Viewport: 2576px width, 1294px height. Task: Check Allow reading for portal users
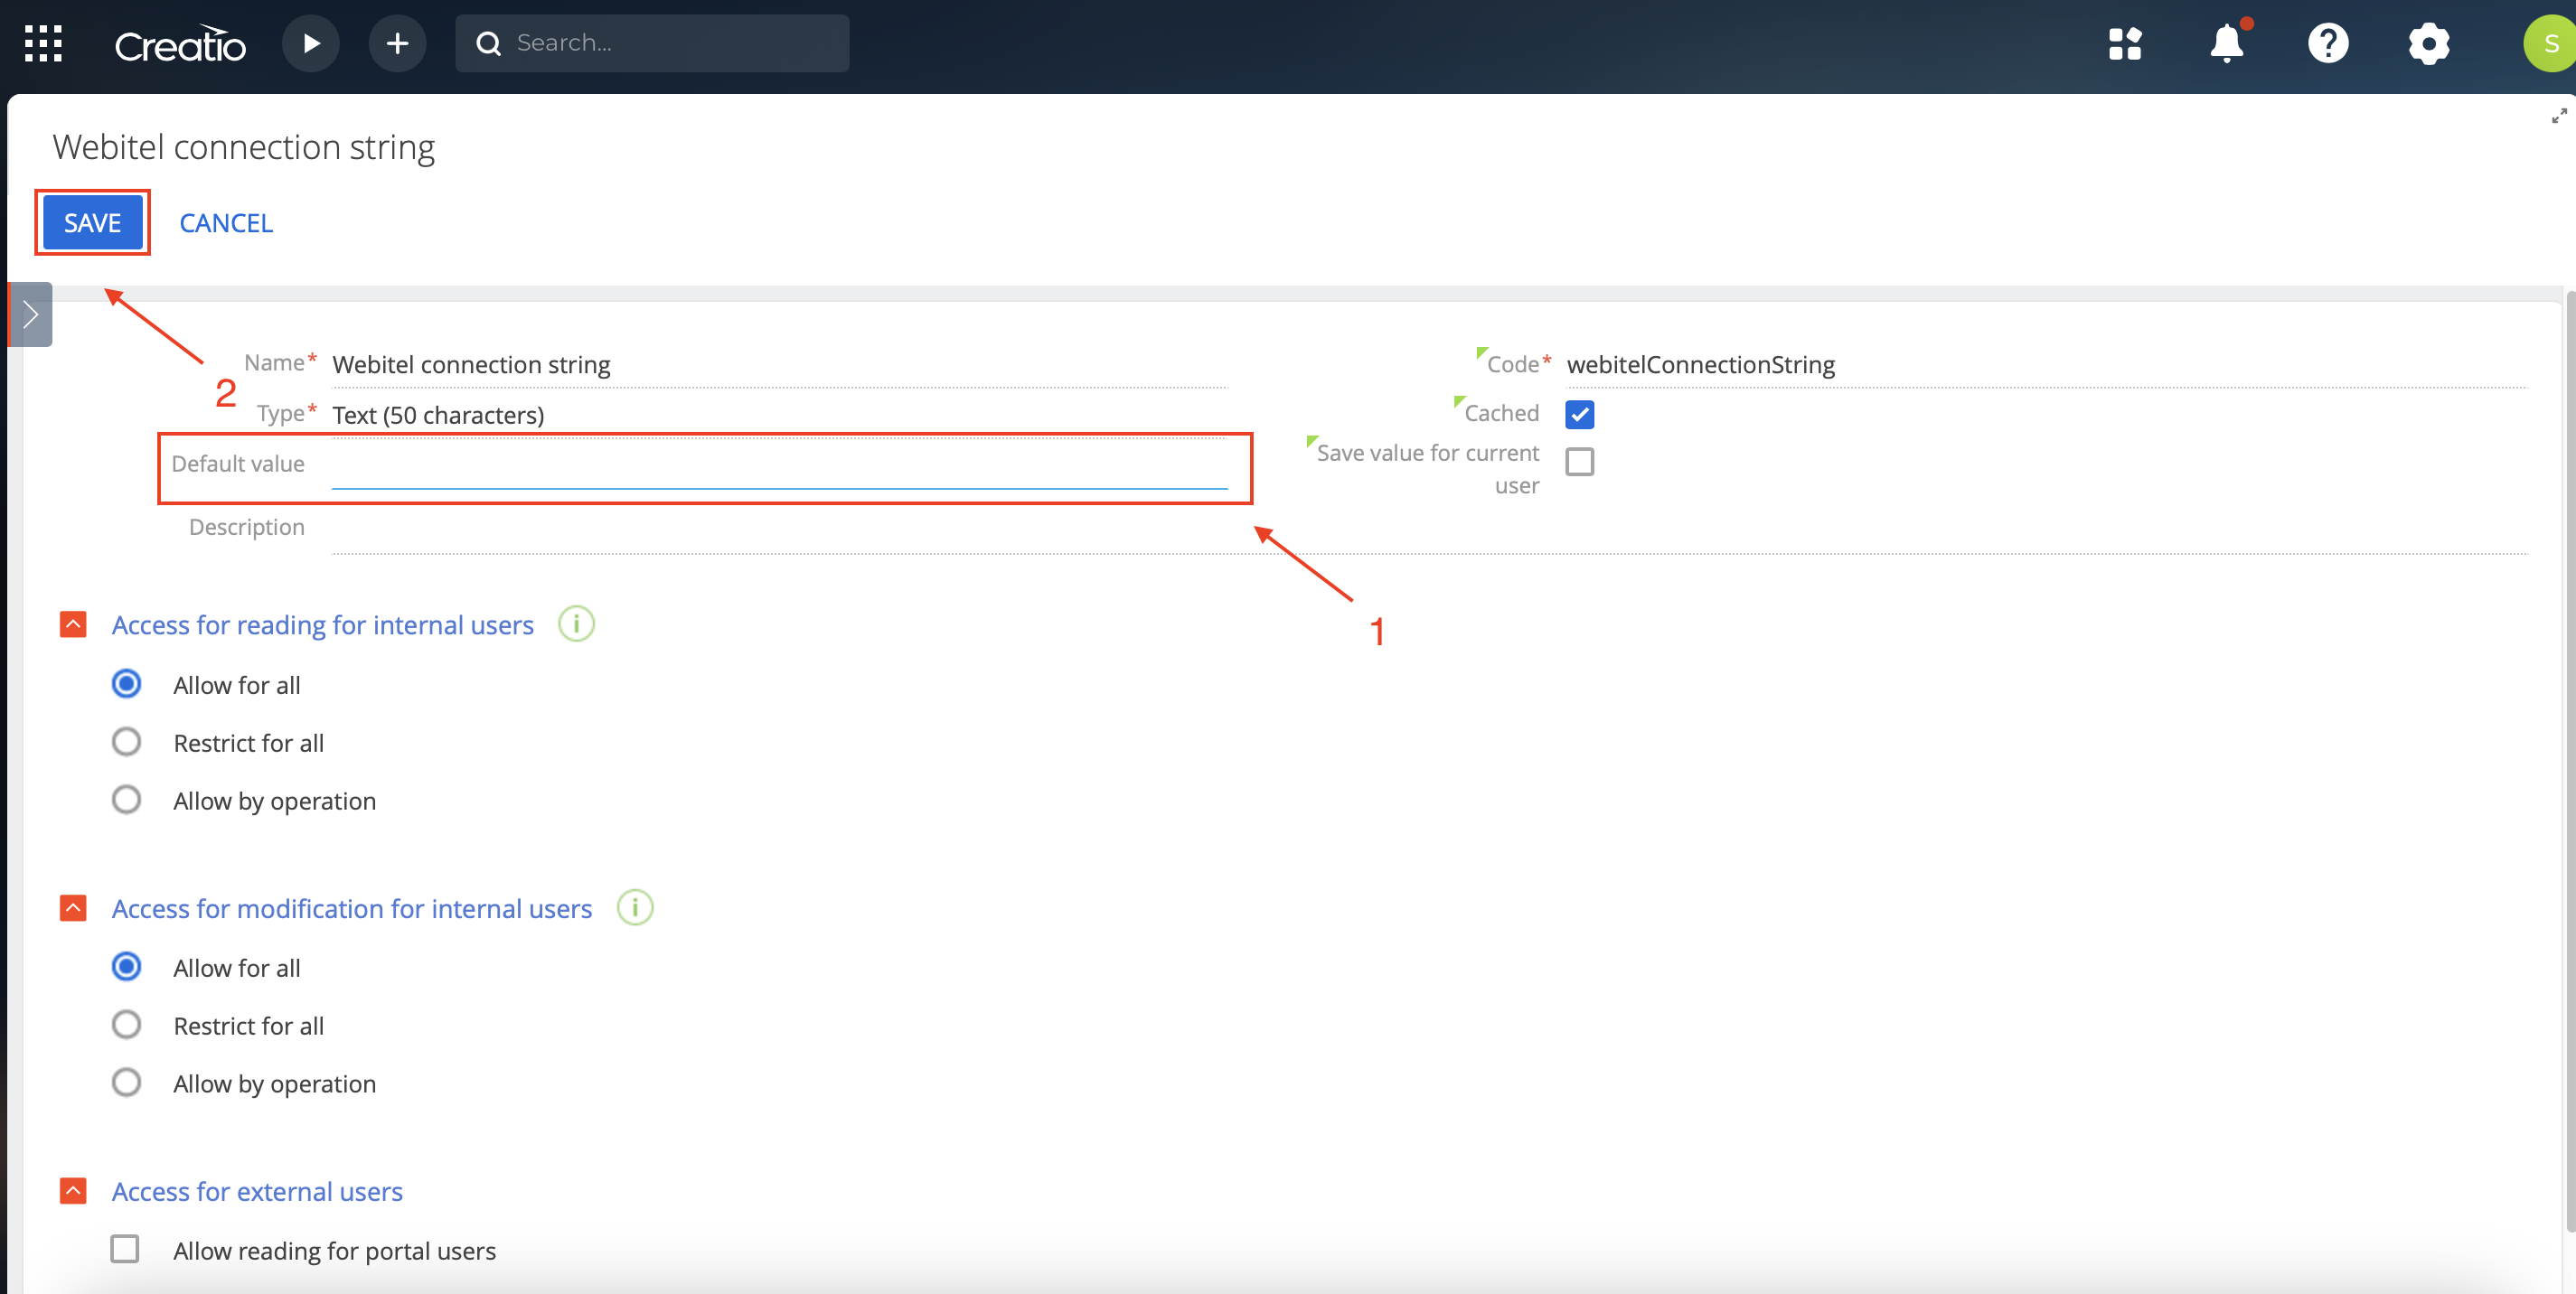tap(125, 1249)
